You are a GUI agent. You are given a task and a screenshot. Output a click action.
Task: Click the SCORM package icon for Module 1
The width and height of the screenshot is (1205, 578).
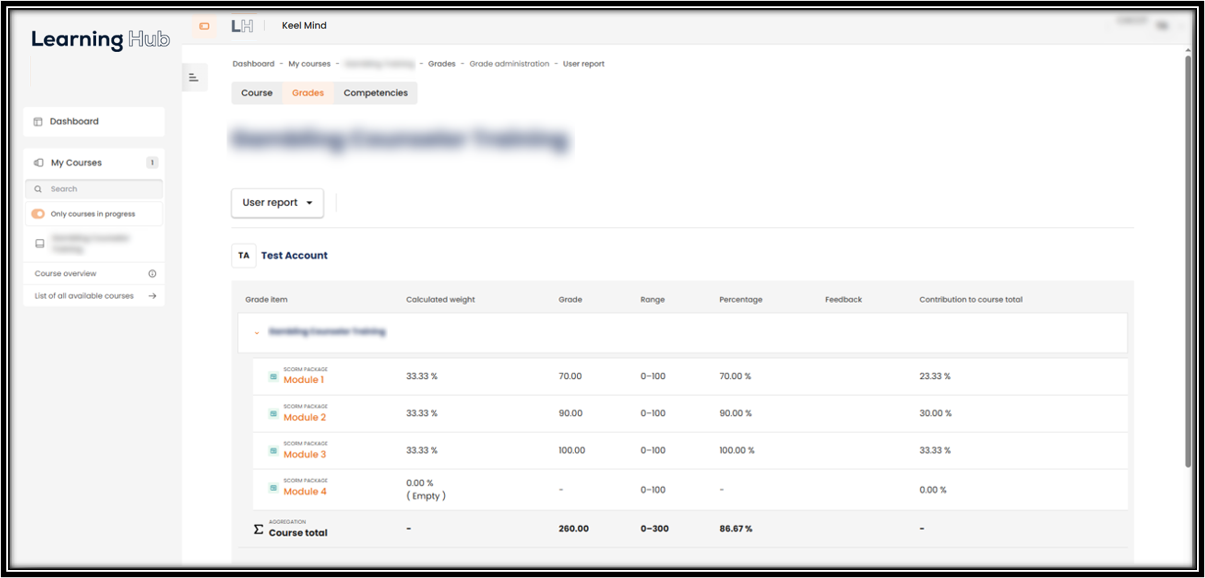(273, 377)
